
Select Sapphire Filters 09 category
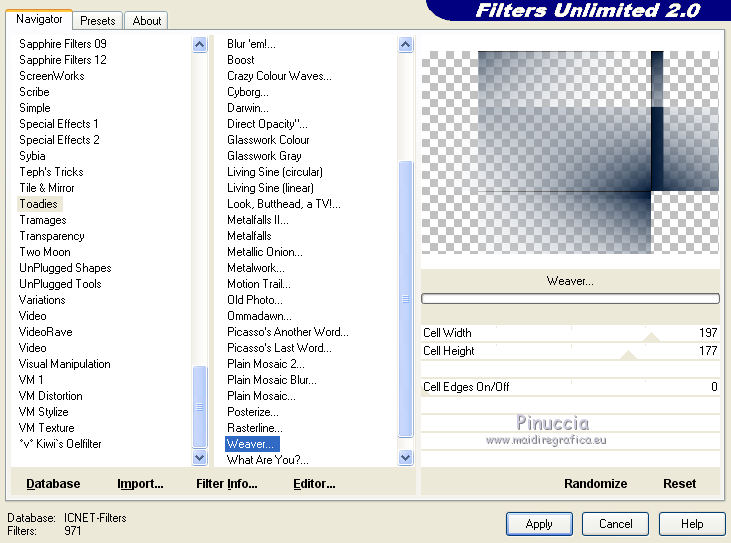[63, 44]
